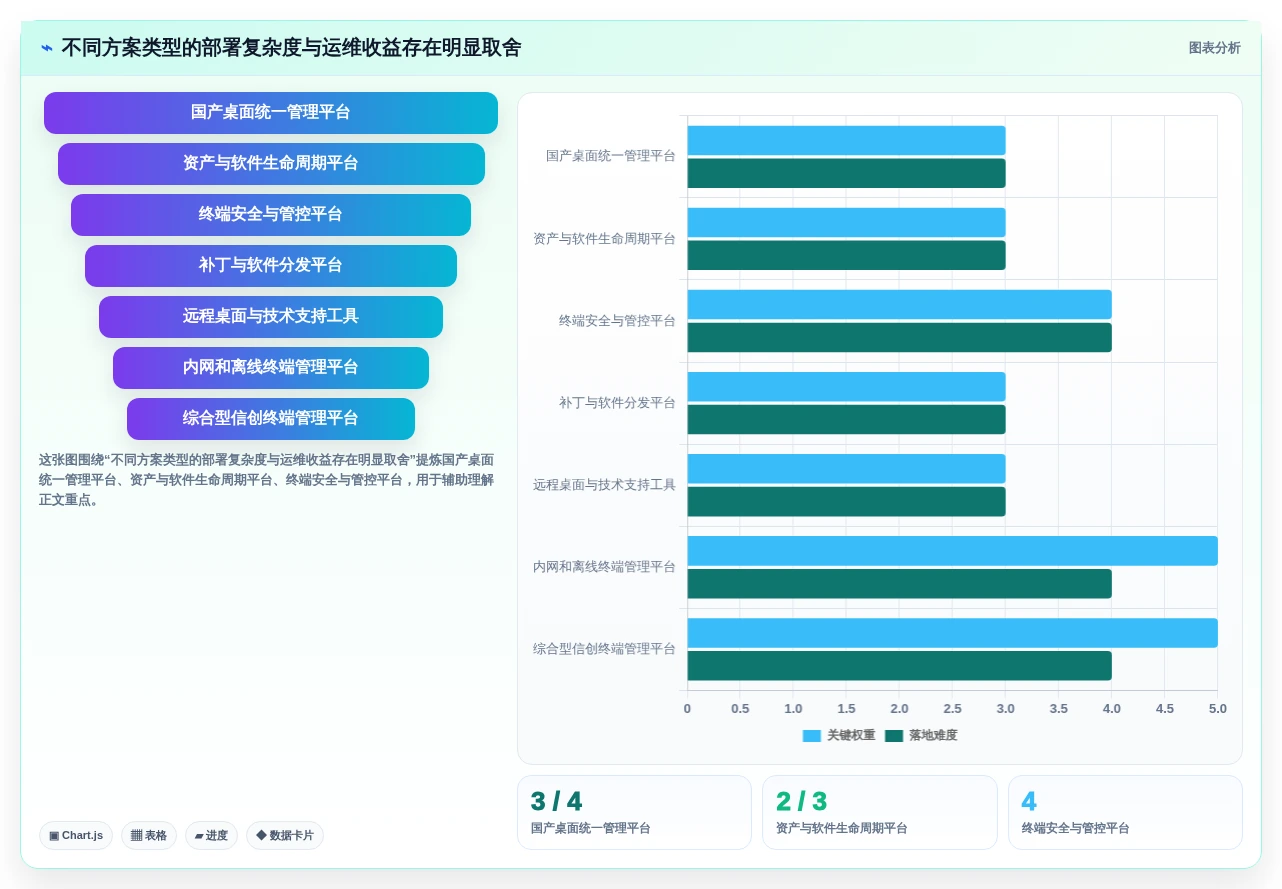This screenshot has height=889, width=1282.
Task: Select the 国产桌面统一管理平台 funnel bar
Action: click(x=271, y=113)
